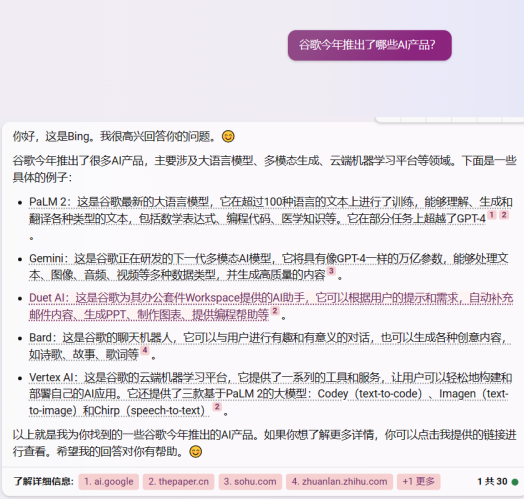Click citation 3 after the Gemini paragraph

(331, 271)
